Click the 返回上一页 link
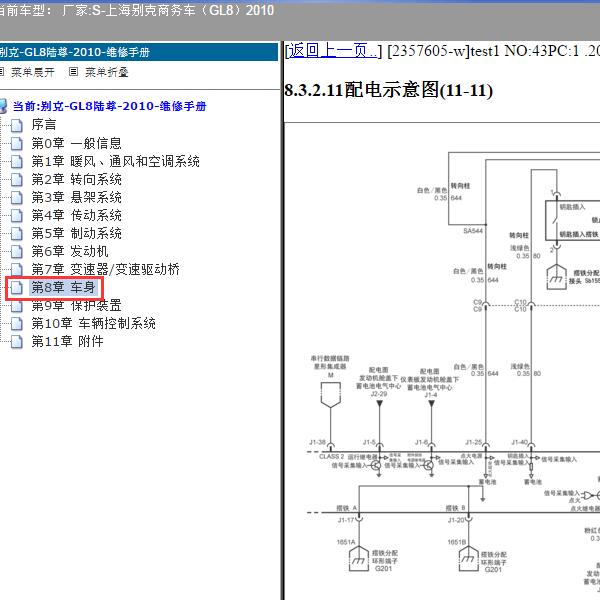This screenshot has height=600, width=600. [x=332, y=51]
